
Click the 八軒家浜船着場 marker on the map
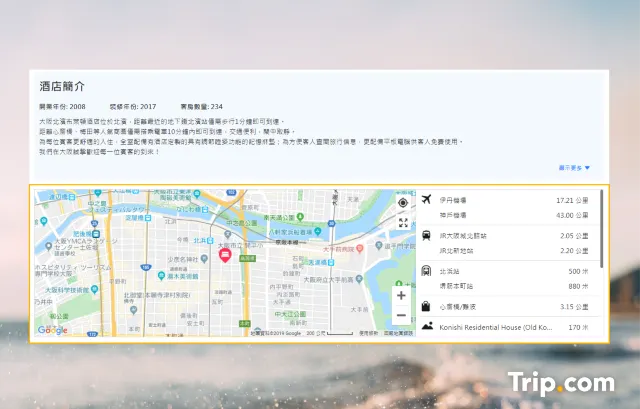(318, 231)
